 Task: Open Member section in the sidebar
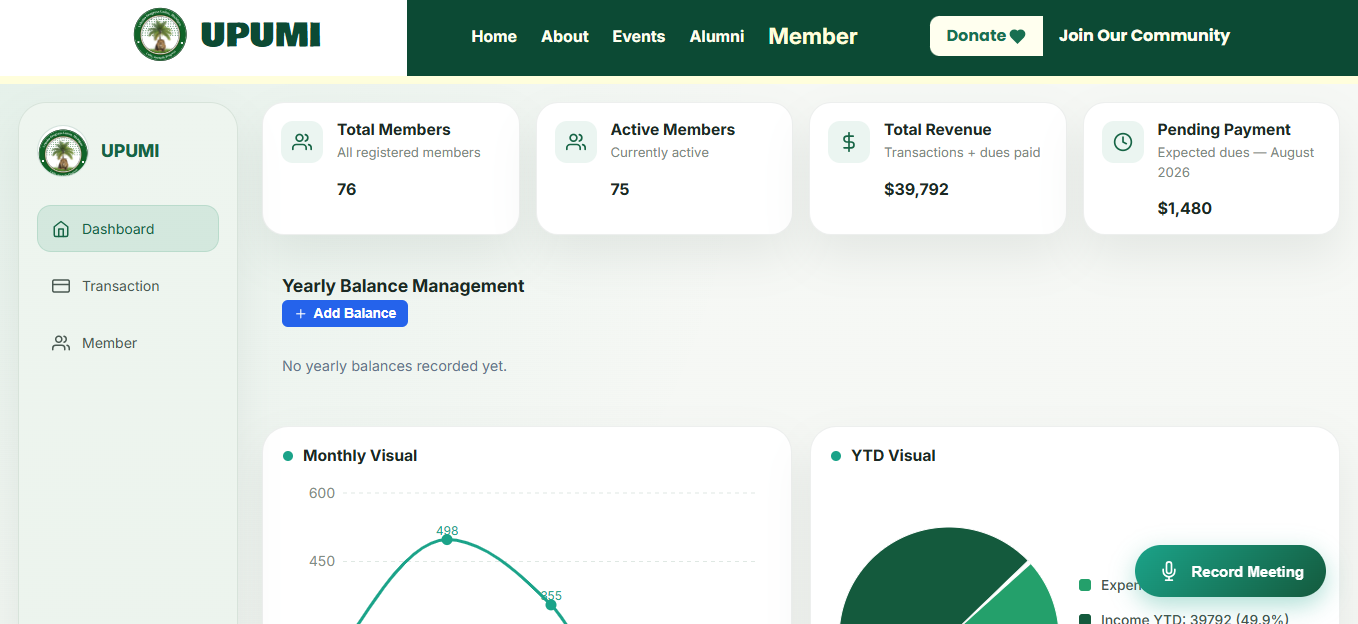tap(128, 343)
